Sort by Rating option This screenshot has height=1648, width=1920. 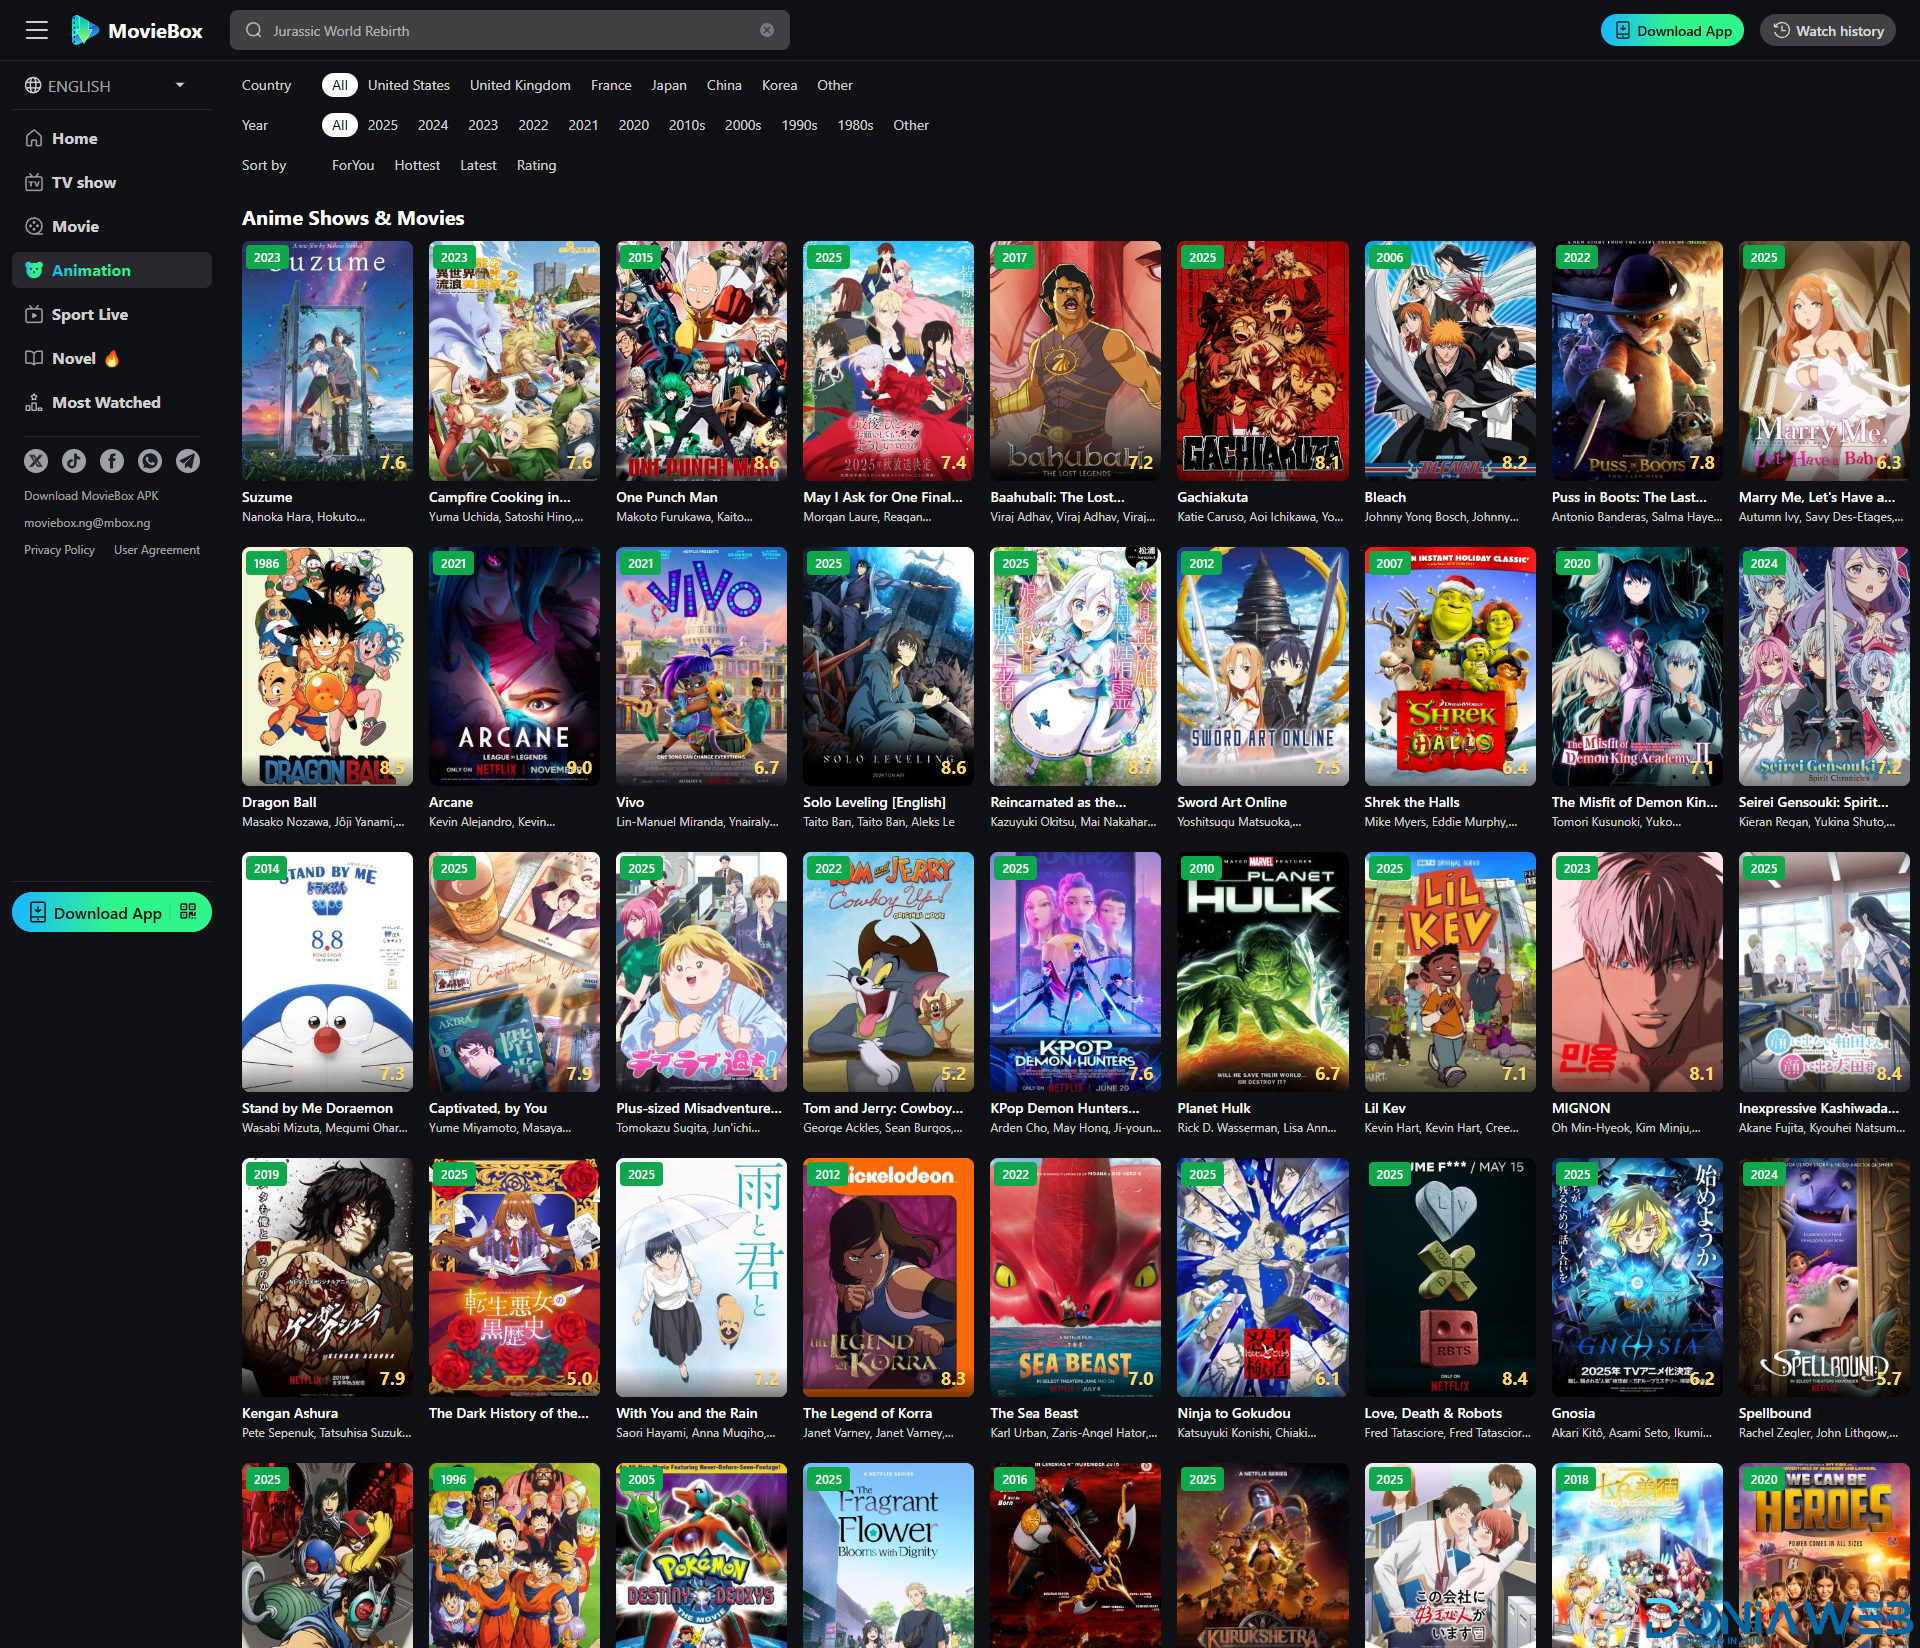click(x=536, y=165)
